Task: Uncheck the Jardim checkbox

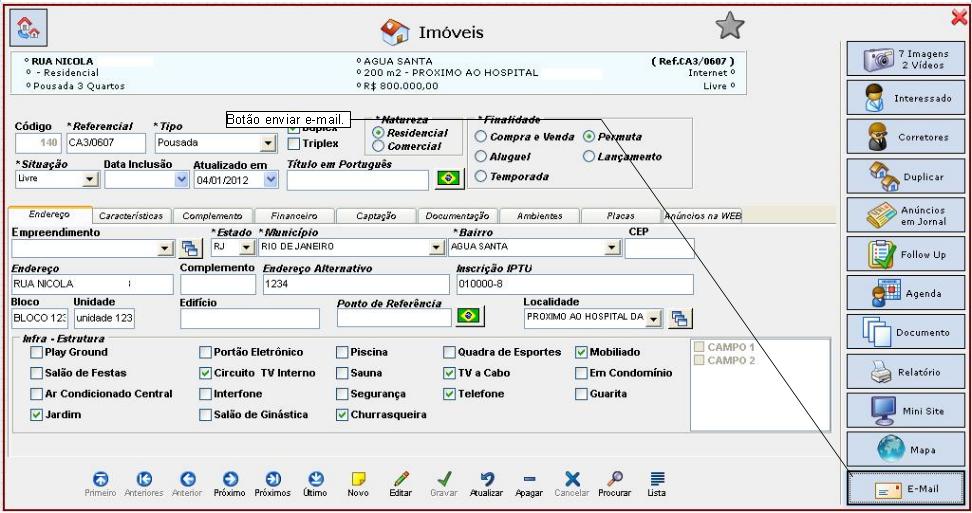Action: 37,414
